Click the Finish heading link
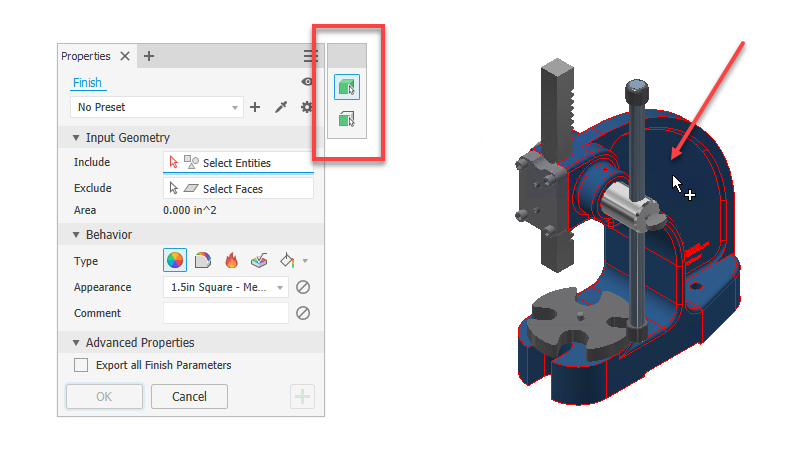The height and width of the screenshot is (450, 800). click(87, 83)
